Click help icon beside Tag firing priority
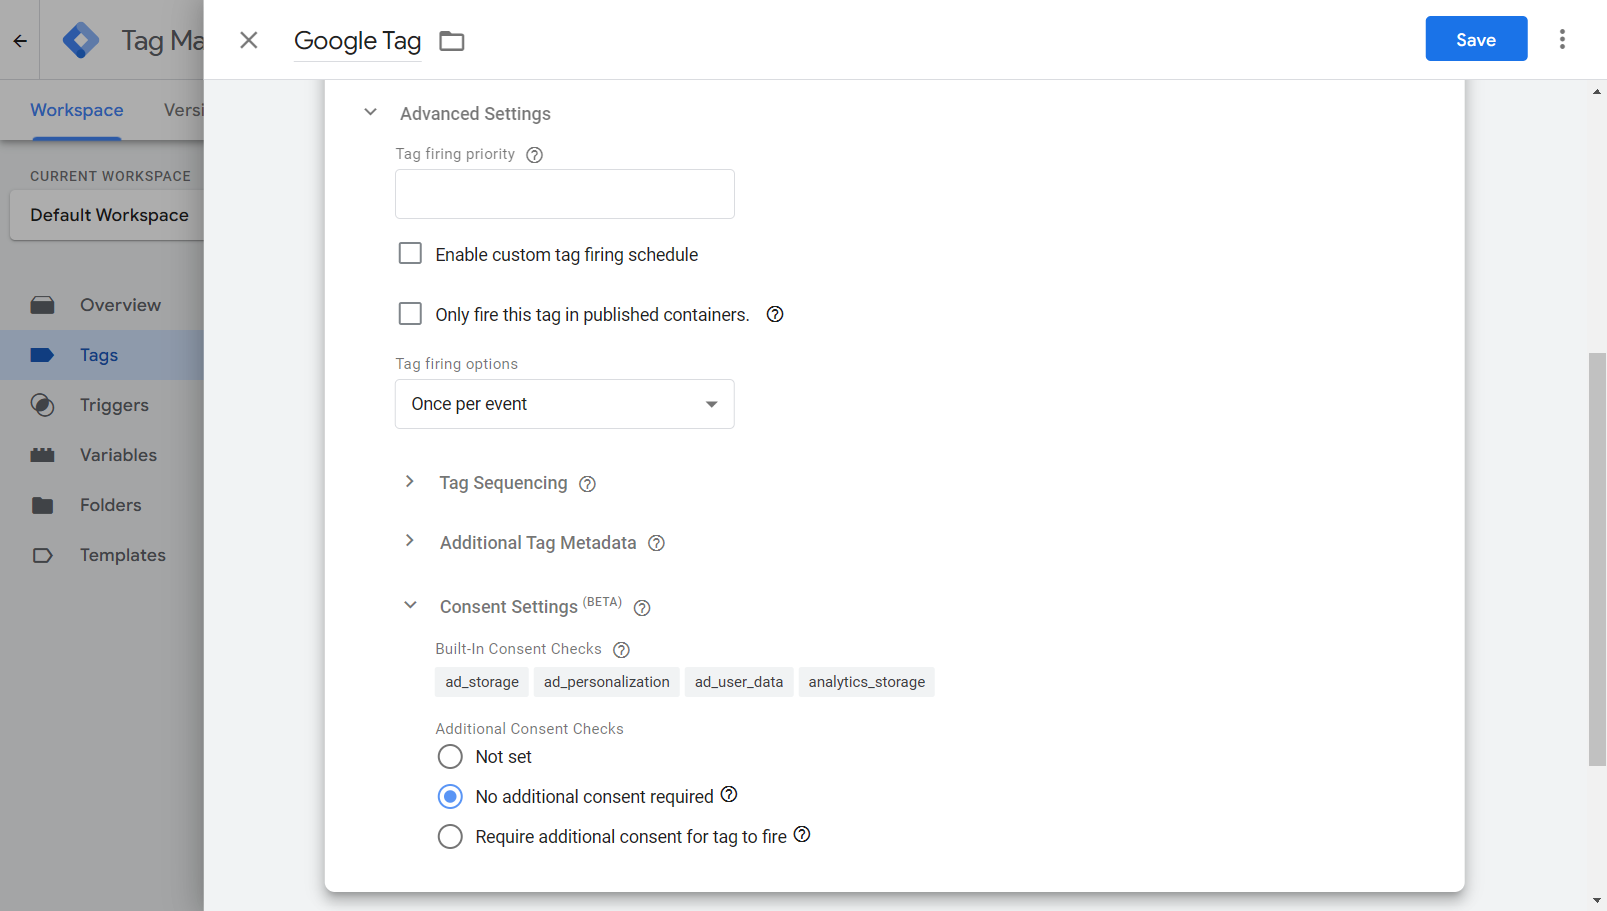 tap(535, 155)
